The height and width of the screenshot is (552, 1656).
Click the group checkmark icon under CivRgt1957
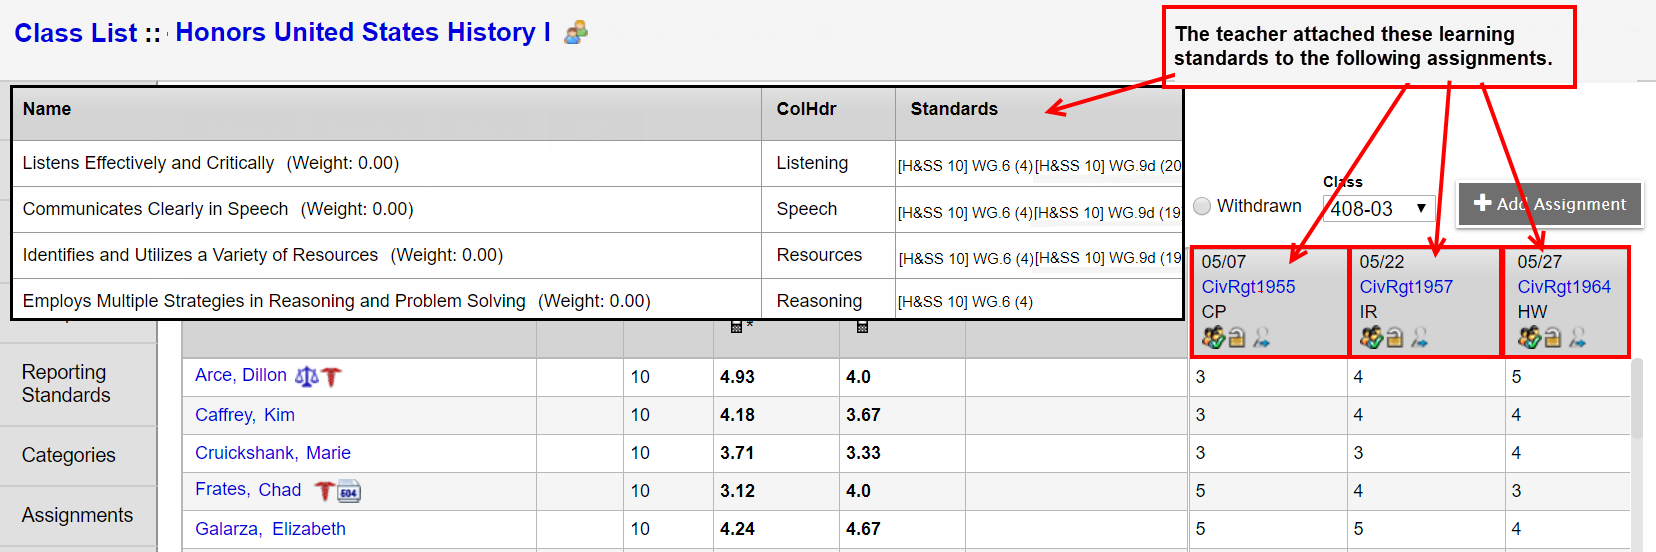pyautogui.click(x=1371, y=338)
